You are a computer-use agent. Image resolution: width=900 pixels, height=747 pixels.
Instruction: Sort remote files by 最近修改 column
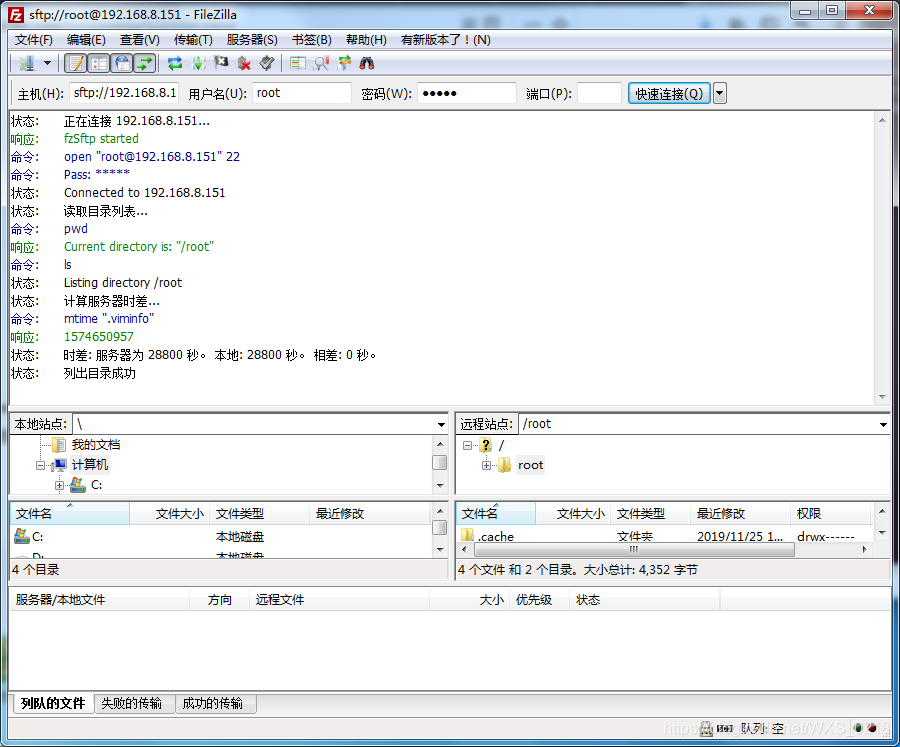[x=740, y=514]
